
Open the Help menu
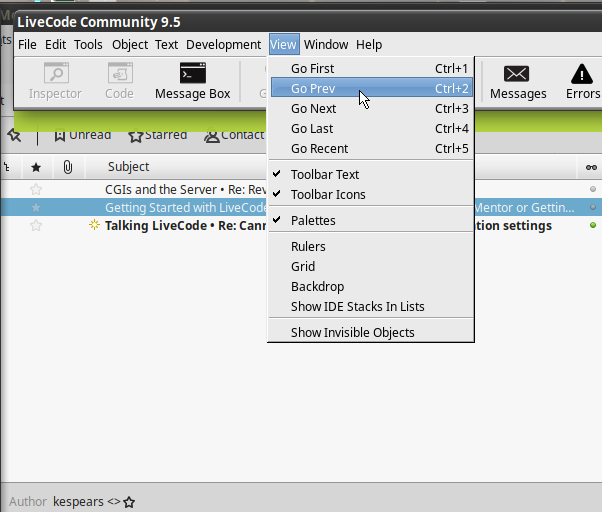point(369,45)
